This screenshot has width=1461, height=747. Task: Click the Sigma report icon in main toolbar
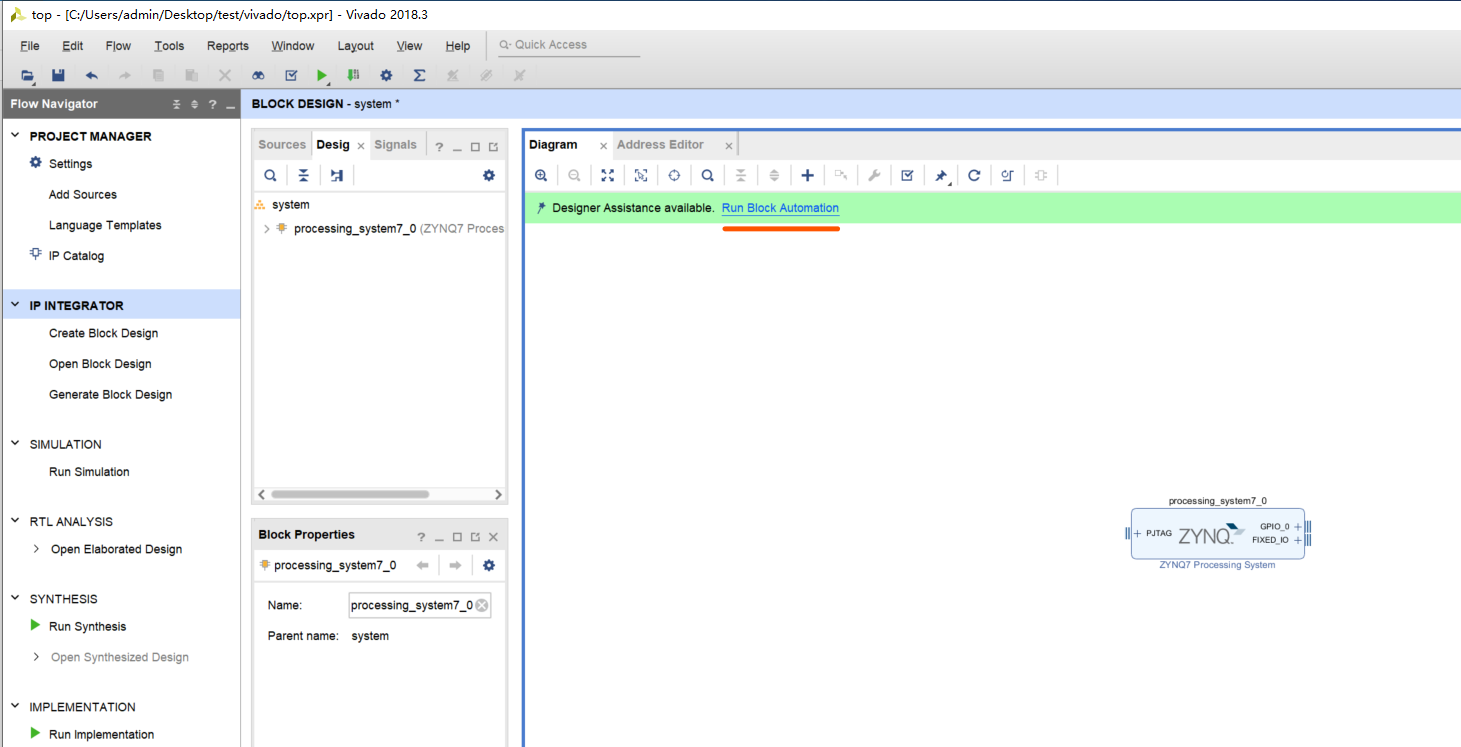coord(419,75)
